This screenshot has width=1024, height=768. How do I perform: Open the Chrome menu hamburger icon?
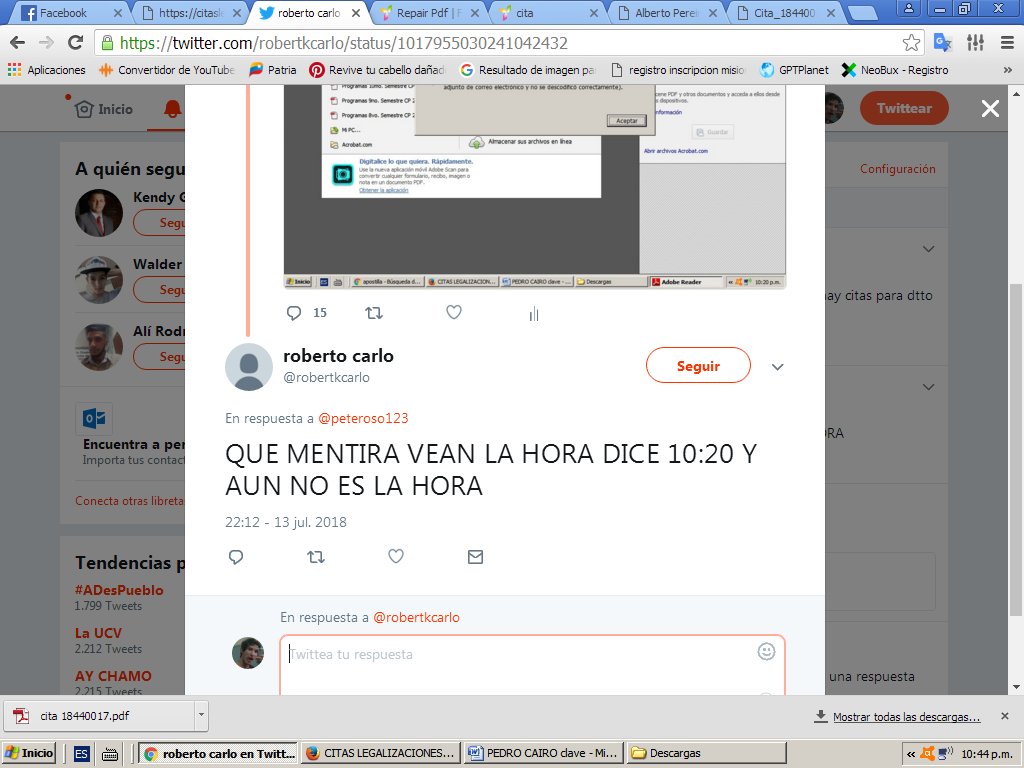tap(1007, 43)
